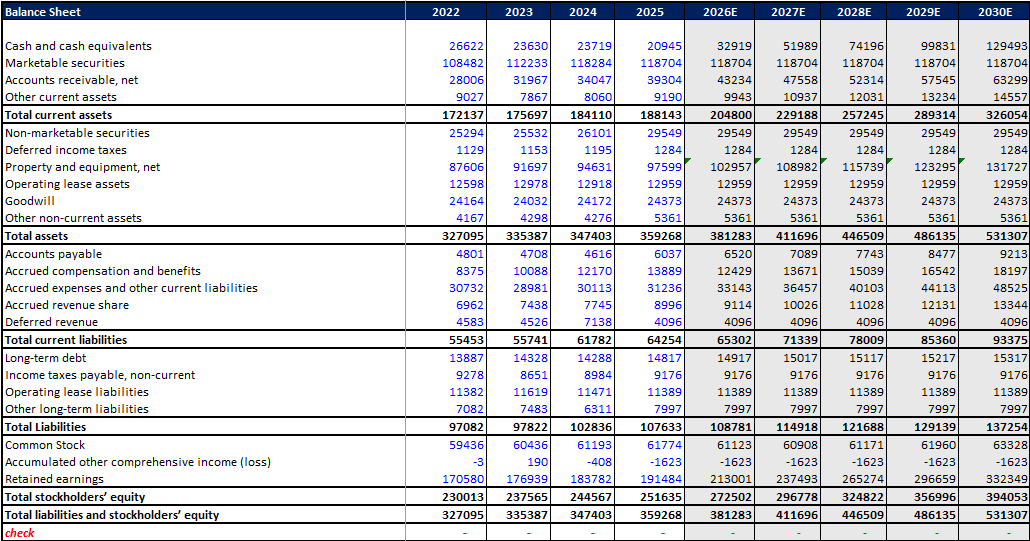Select the Other non-current assets label

click(x=73, y=218)
